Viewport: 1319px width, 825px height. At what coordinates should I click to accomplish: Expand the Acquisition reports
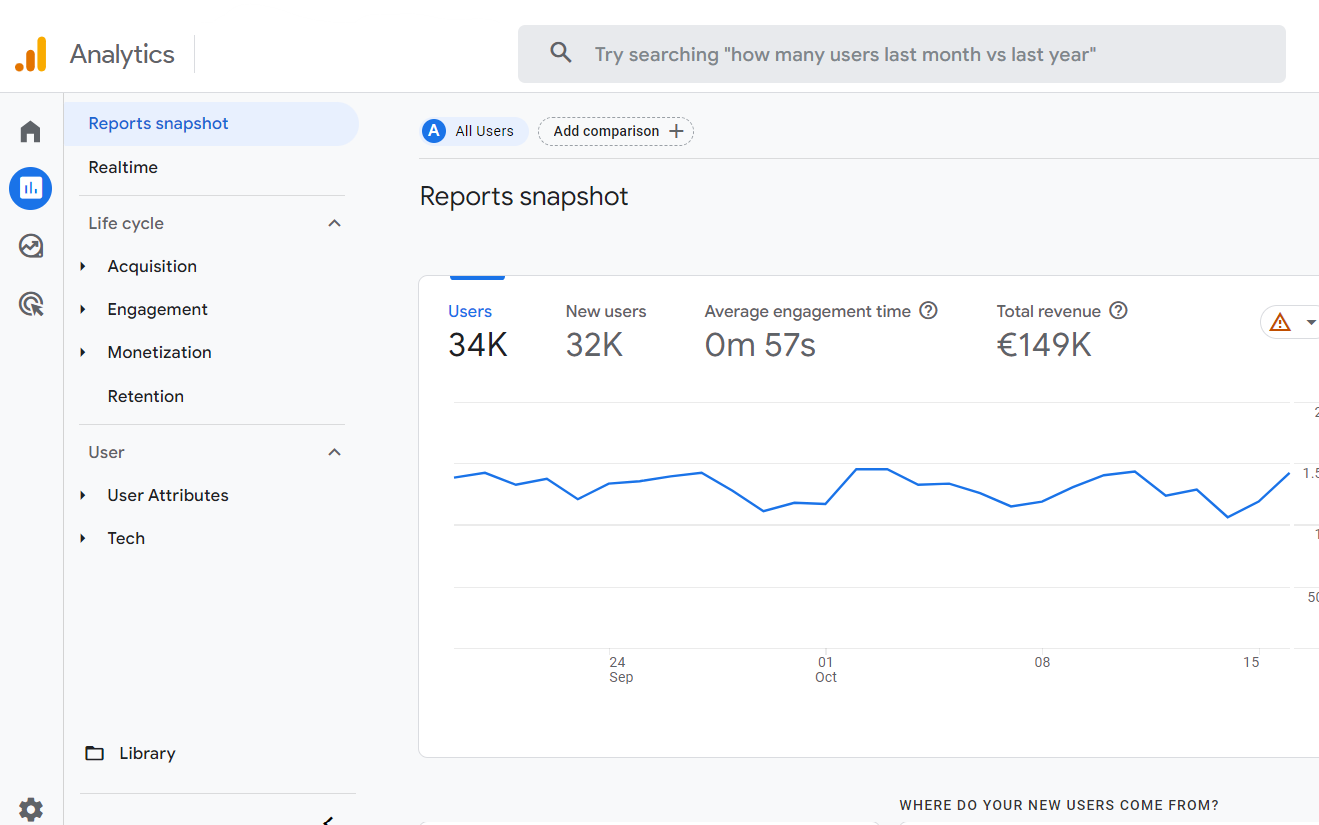(152, 266)
